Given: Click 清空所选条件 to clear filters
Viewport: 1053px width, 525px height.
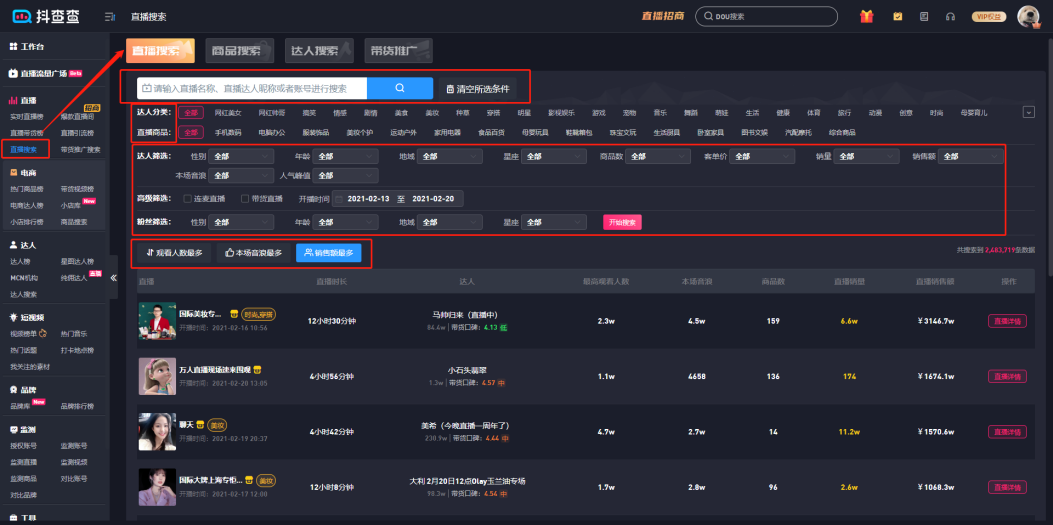Looking at the screenshot, I should [x=478, y=88].
